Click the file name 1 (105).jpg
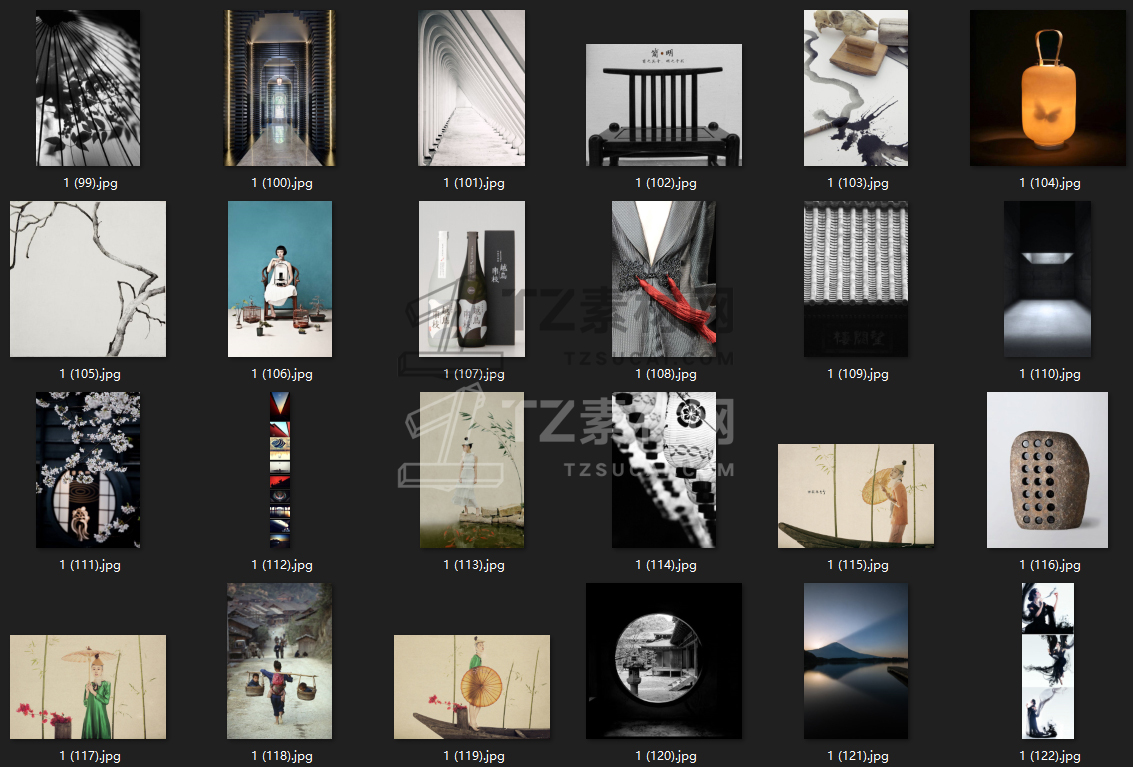This screenshot has width=1133, height=767. (x=90, y=374)
